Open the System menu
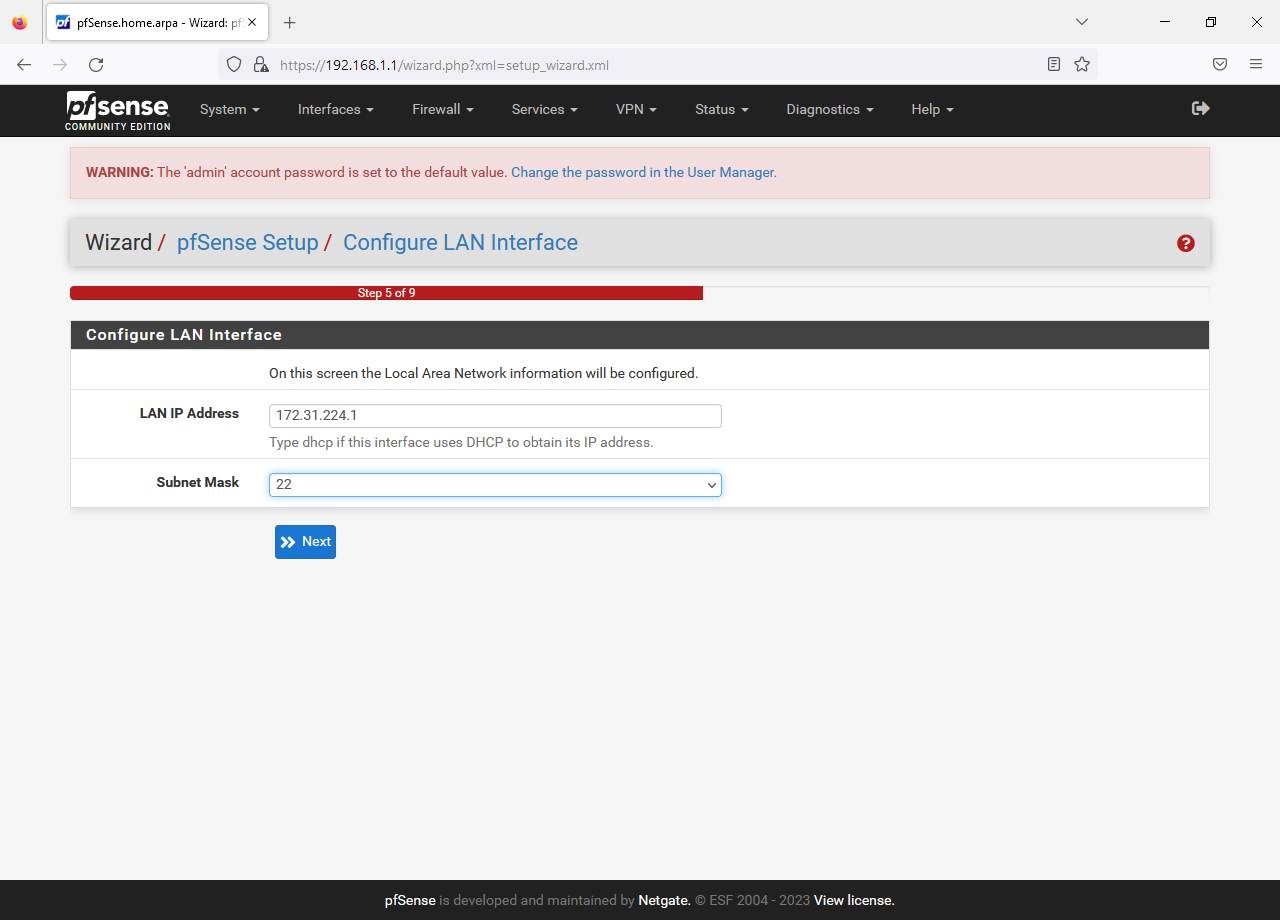This screenshot has height=920, width=1280. click(x=230, y=109)
